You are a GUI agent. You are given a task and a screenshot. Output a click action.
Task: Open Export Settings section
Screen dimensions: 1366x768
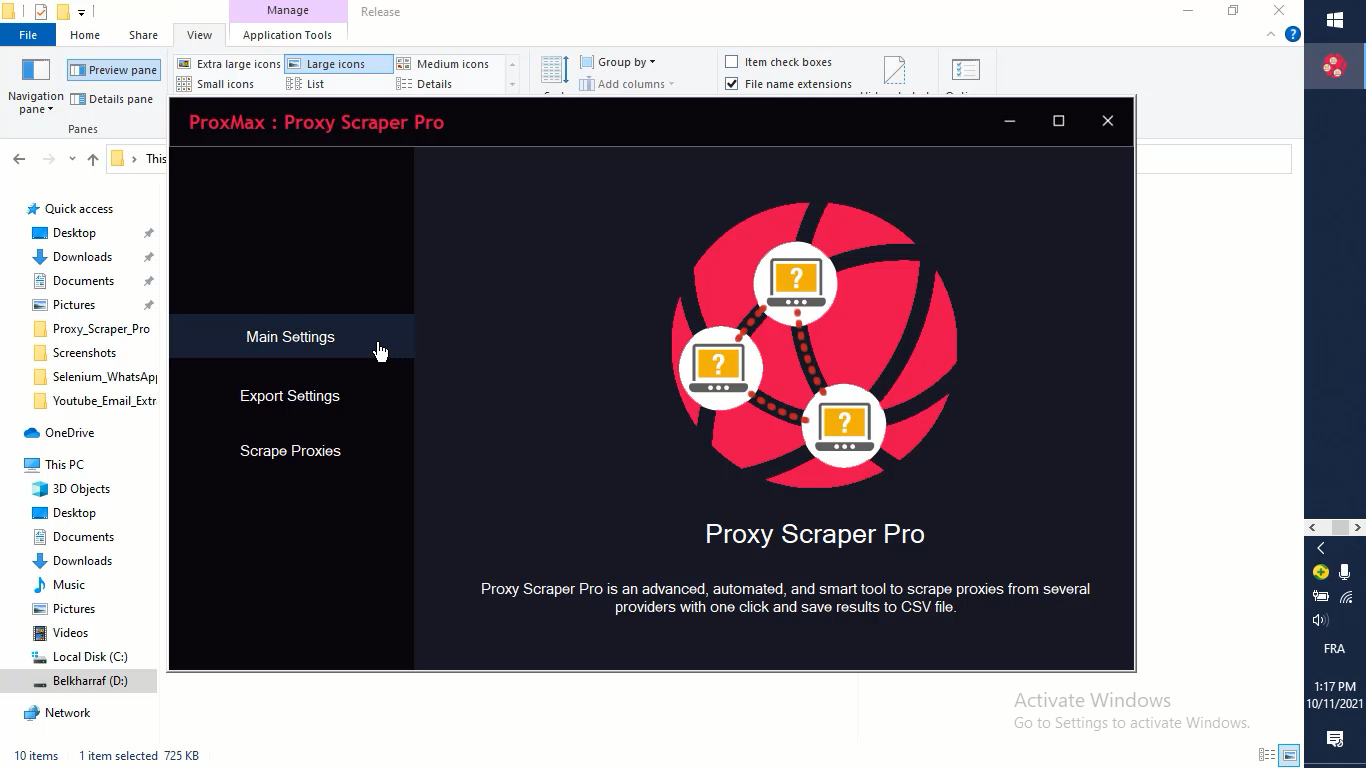[x=290, y=396]
